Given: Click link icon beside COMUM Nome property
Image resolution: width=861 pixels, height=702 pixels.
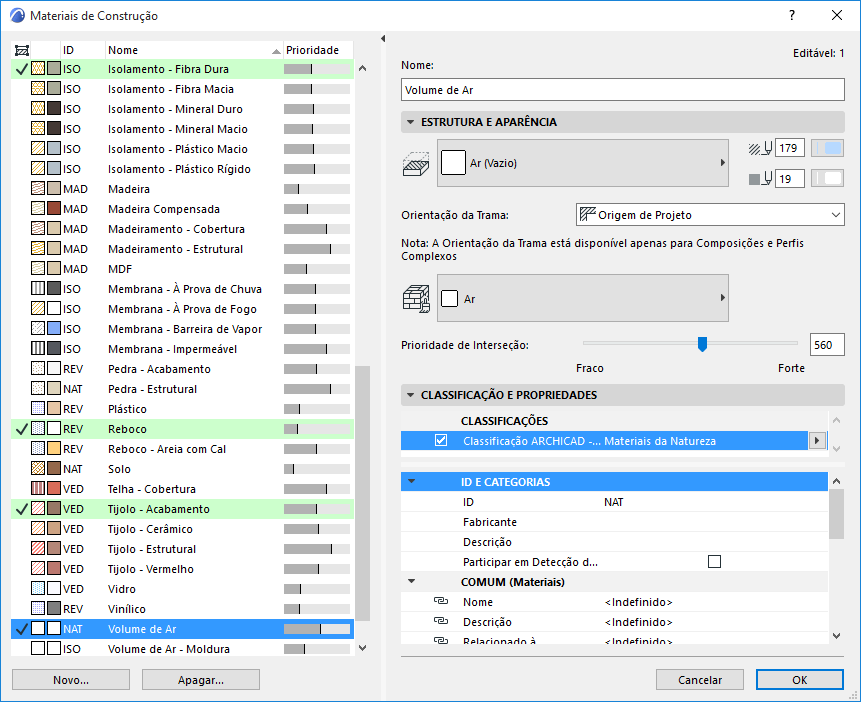Looking at the screenshot, I should point(441,601).
